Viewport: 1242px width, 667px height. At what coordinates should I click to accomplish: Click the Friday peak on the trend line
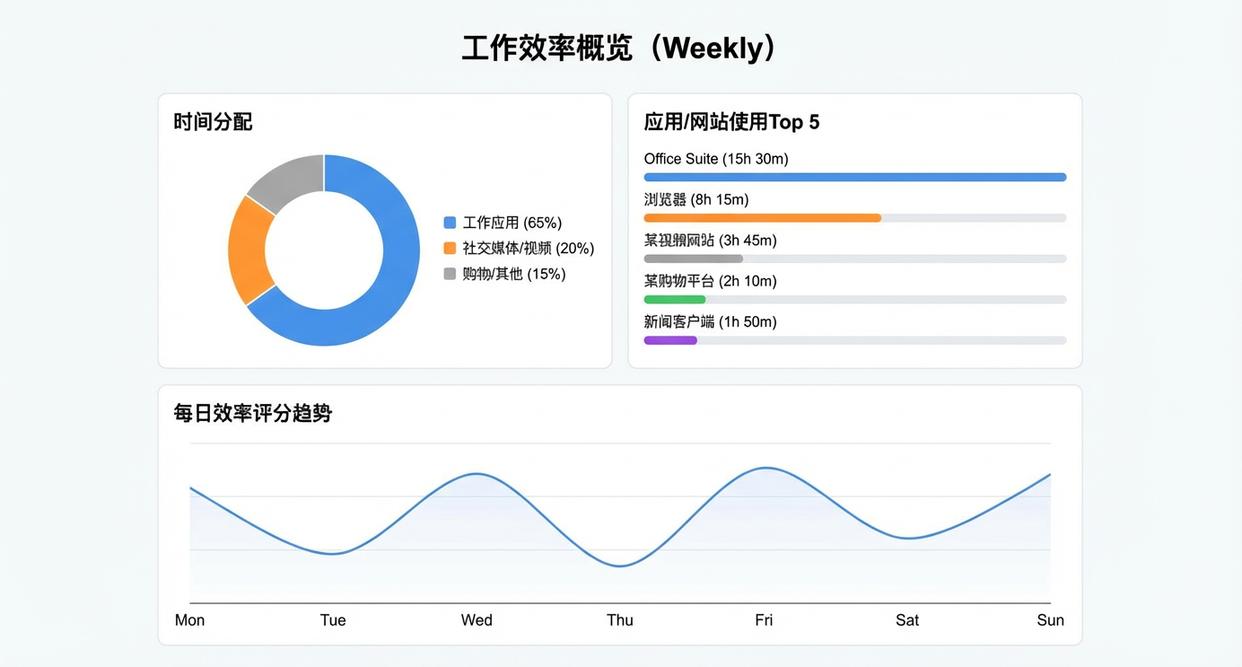763,468
